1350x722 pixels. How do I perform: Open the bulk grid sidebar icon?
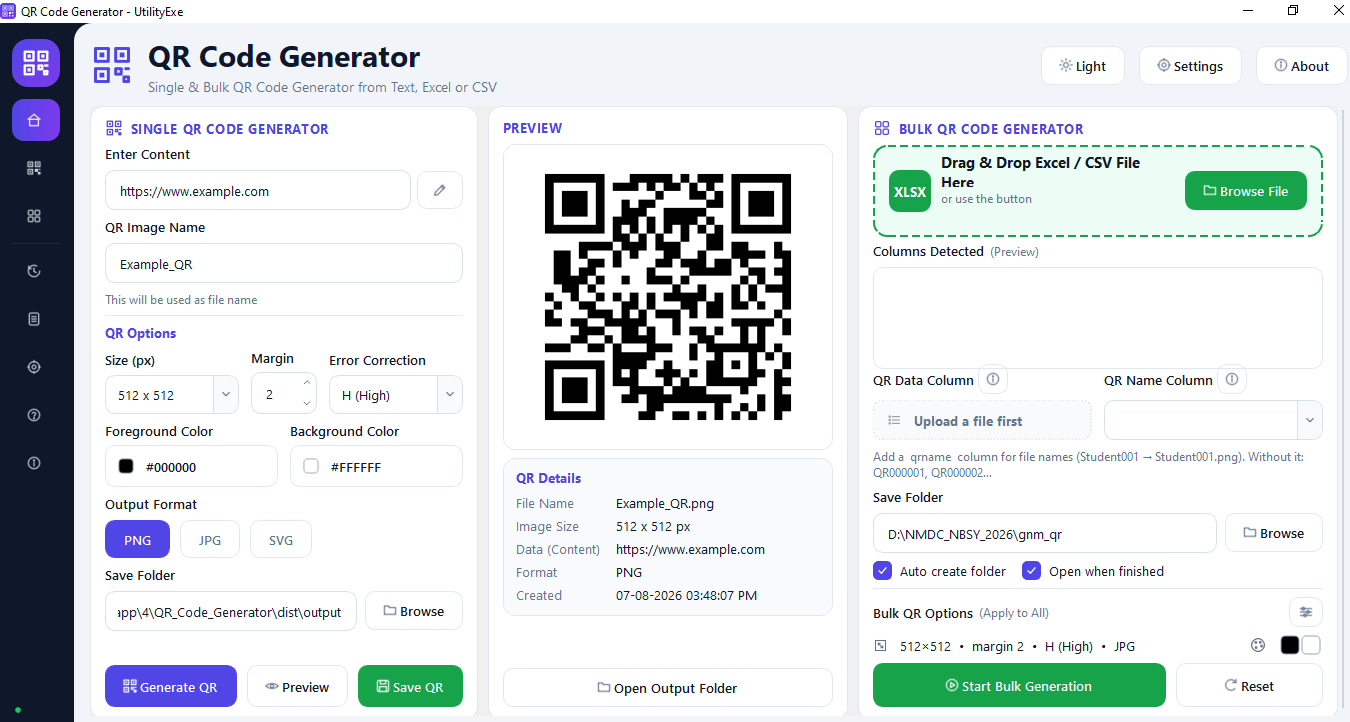click(35, 216)
